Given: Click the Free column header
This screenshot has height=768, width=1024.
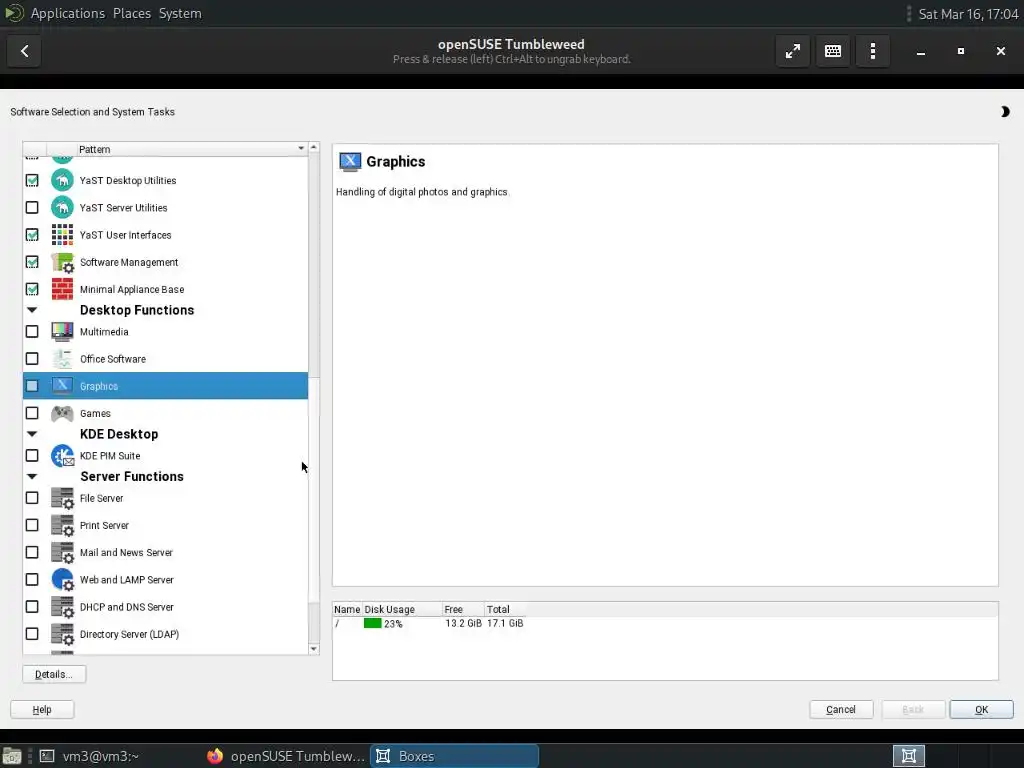Looking at the screenshot, I should 463,609.
